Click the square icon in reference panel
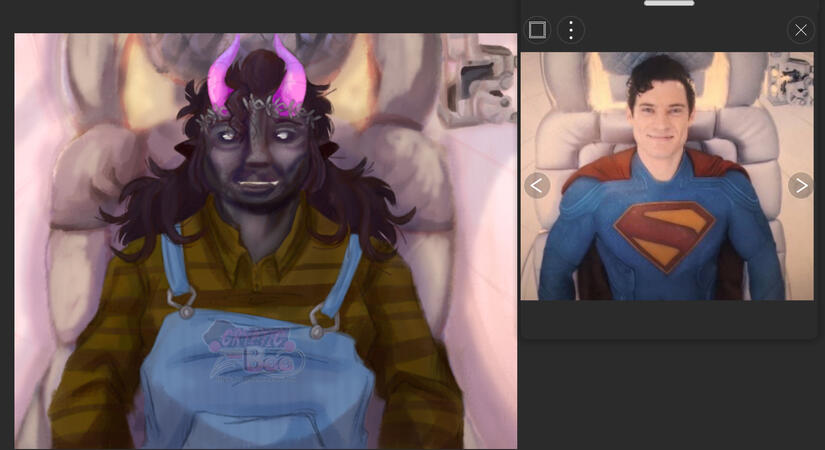 537,30
